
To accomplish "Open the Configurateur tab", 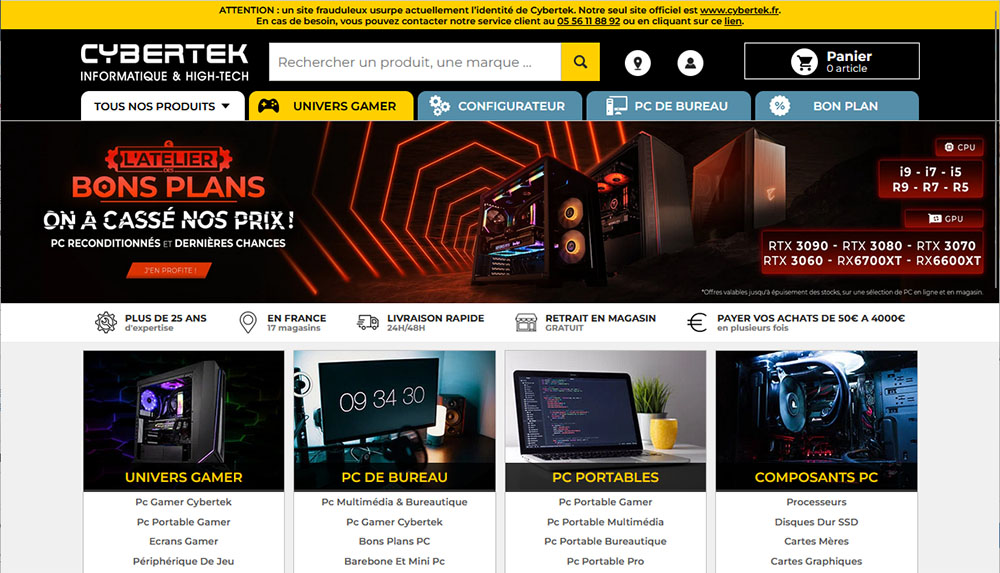I will pos(500,106).
